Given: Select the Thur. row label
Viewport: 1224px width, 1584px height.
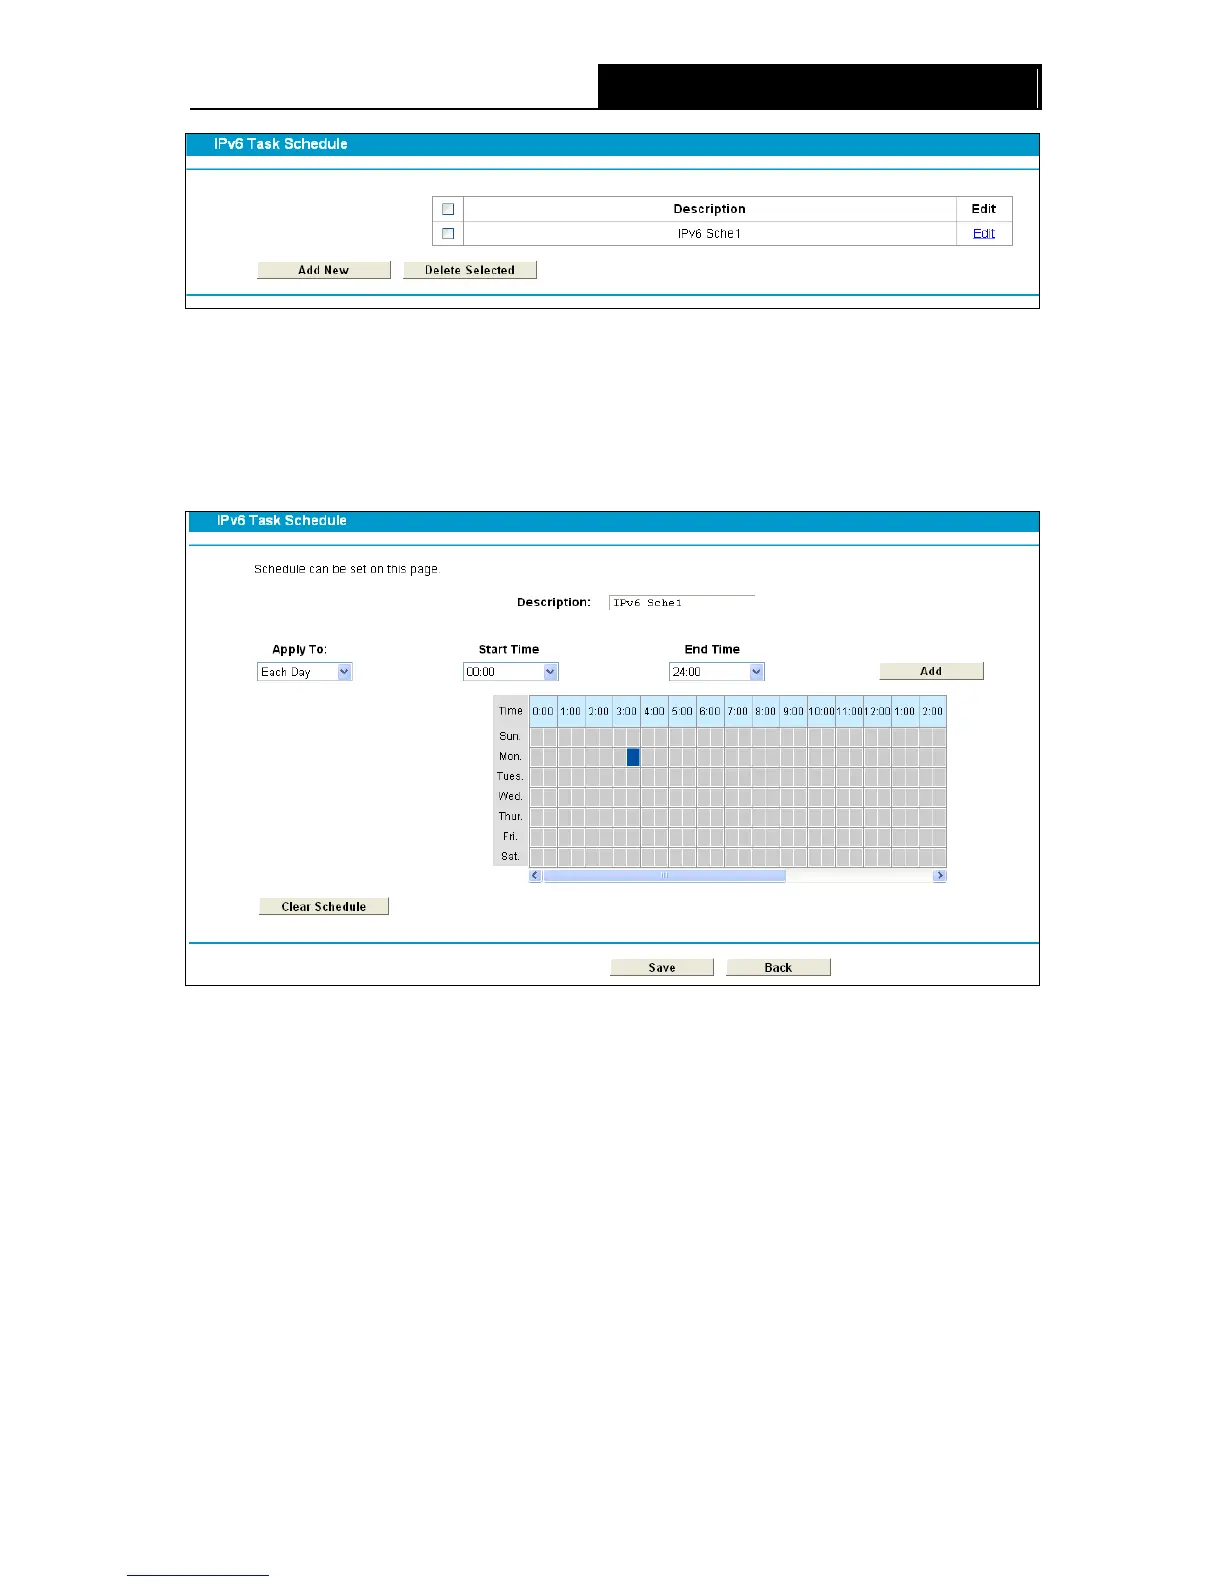Looking at the screenshot, I should (510, 816).
